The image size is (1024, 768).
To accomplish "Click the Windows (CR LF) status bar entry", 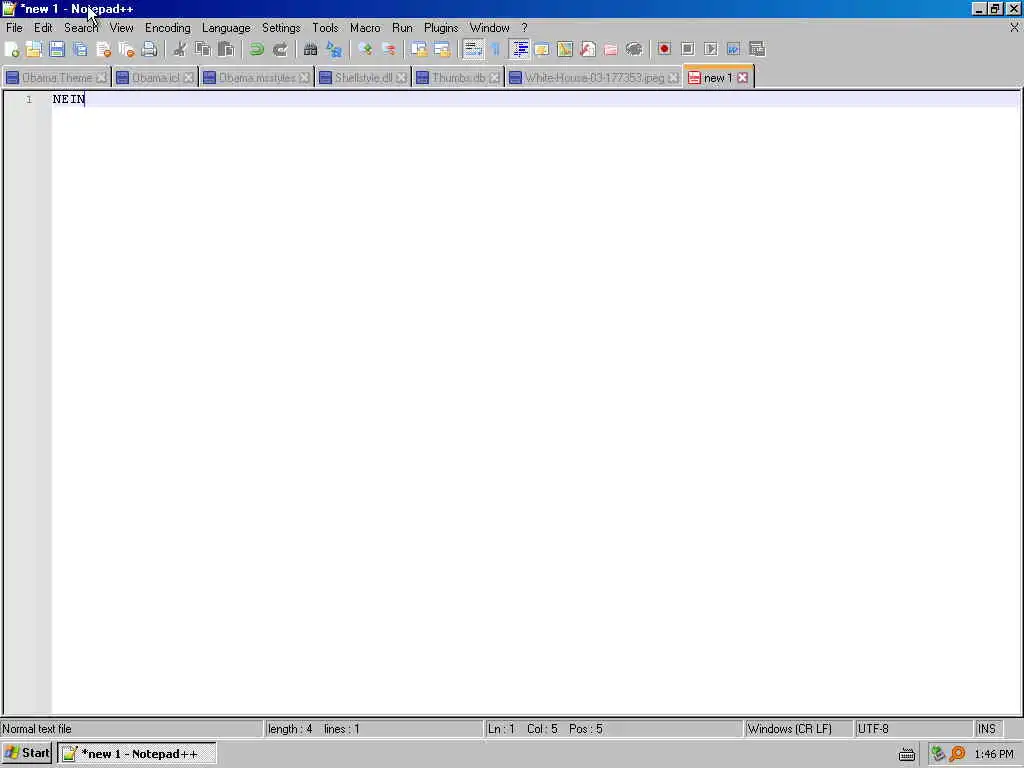I will click(x=798, y=729).
